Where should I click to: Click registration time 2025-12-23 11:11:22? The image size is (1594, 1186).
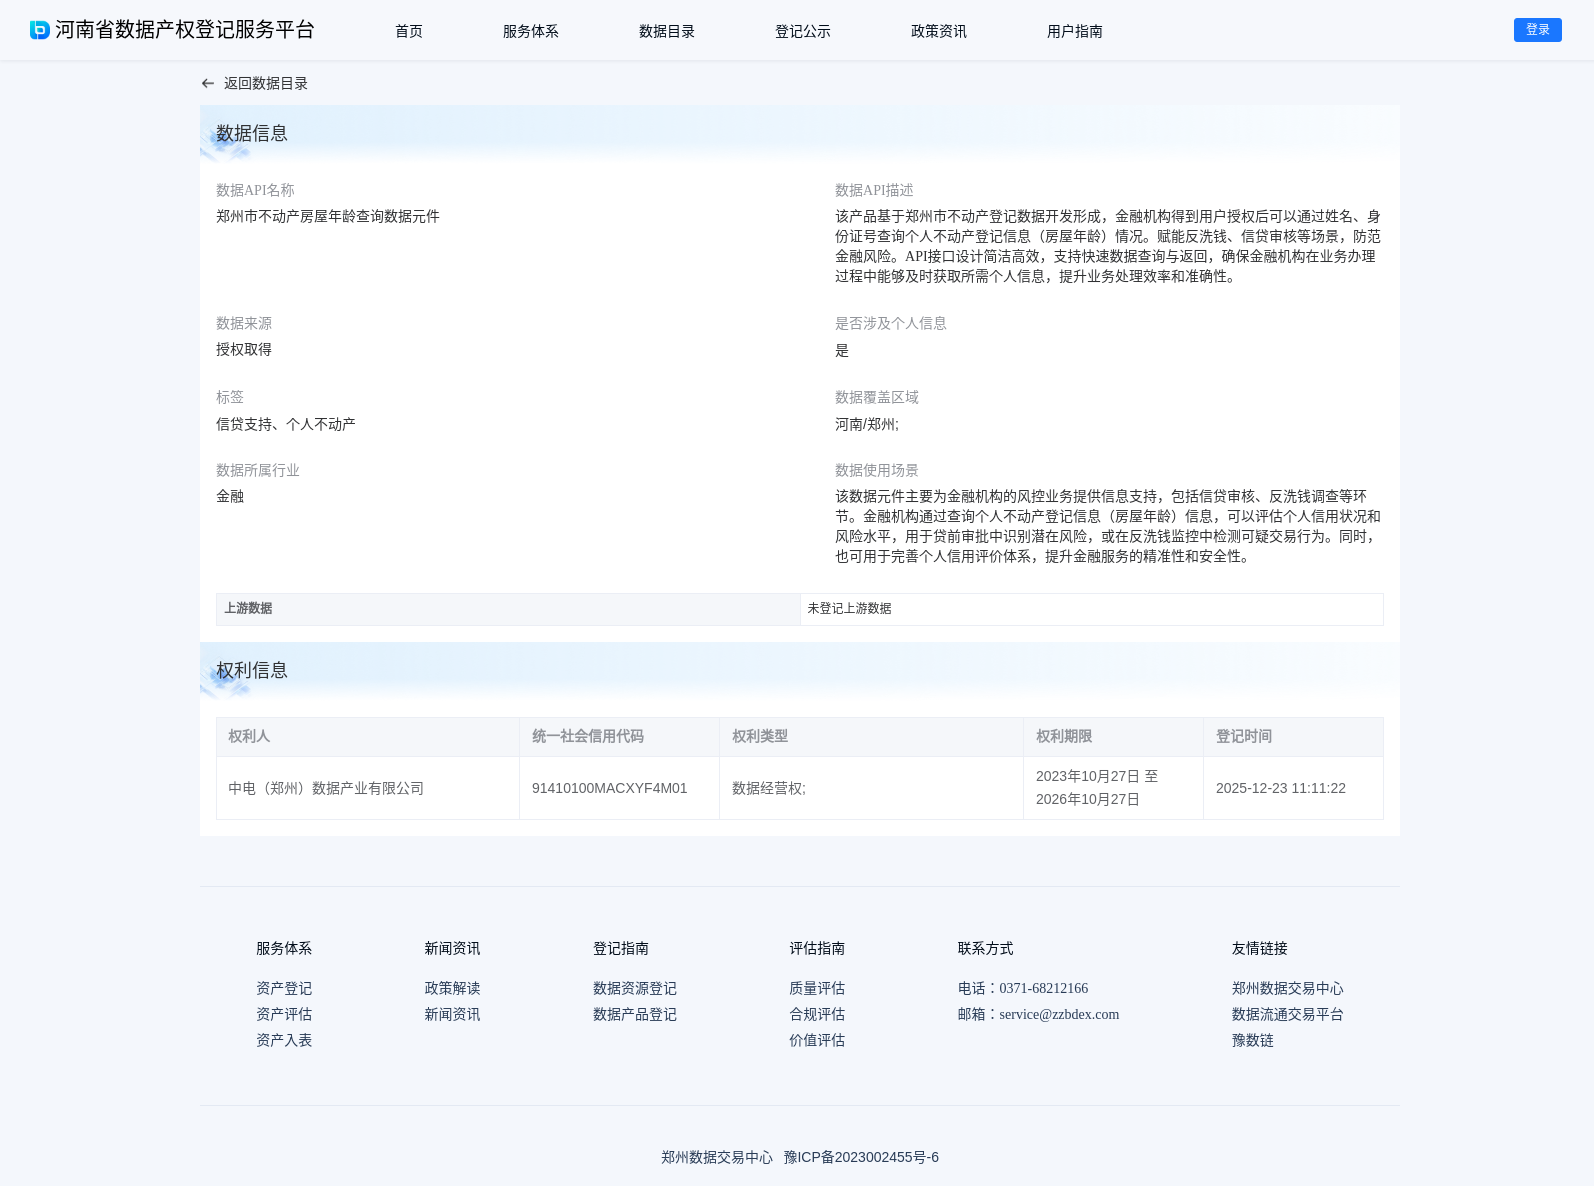pyautogui.click(x=1281, y=788)
